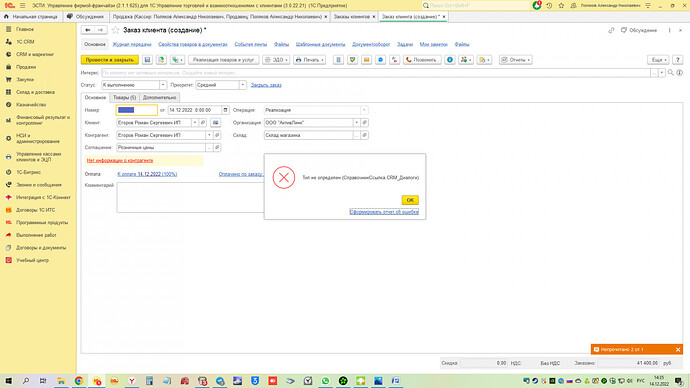Click the Позвонить phone button
Screen dimensions: 690x388
(422, 60)
